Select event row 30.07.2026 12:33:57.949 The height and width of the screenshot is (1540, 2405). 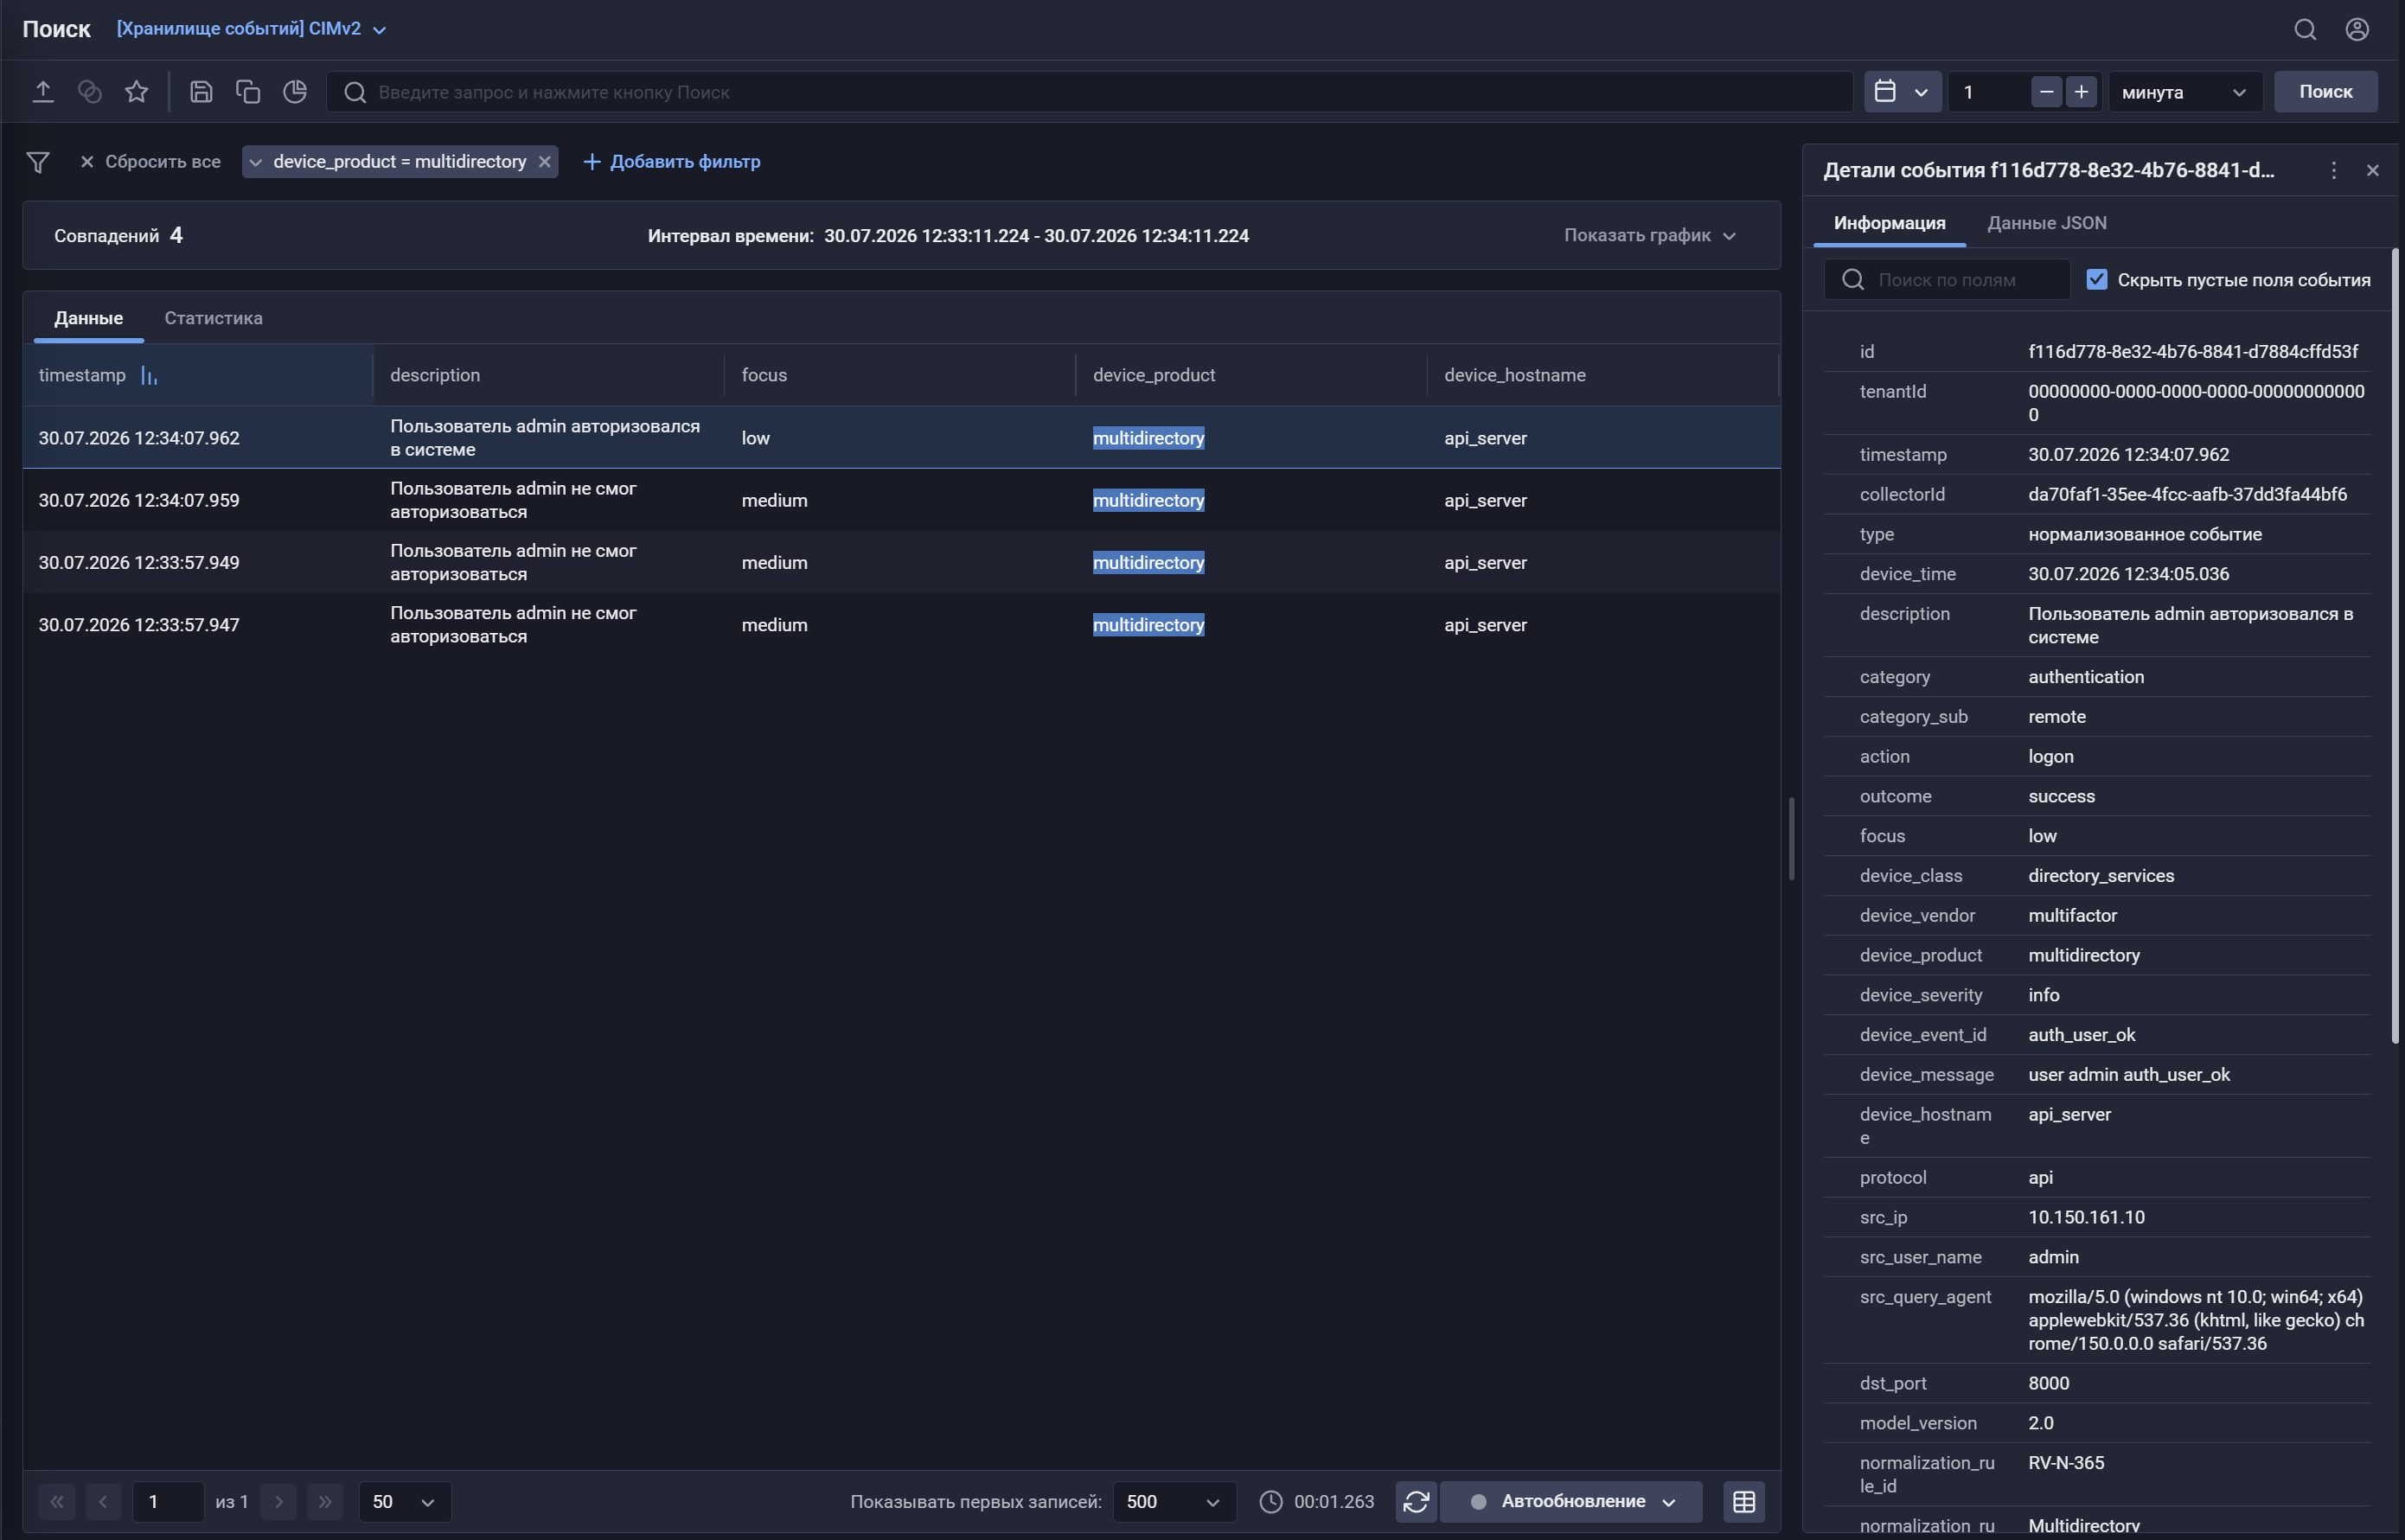coord(901,563)
